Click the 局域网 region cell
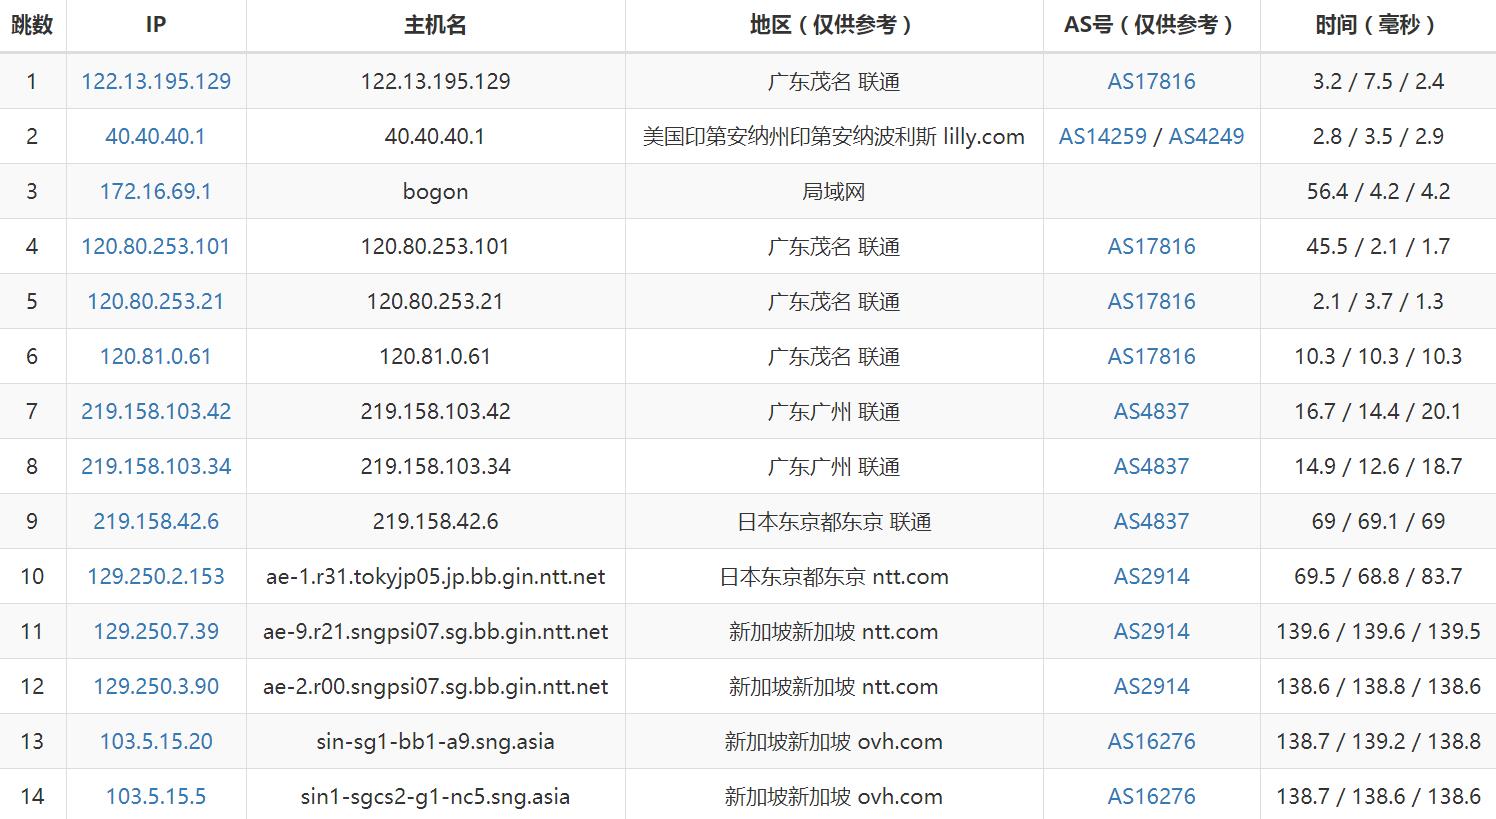This screenshot has height=819, width=1496. click(x=834, y=191)
